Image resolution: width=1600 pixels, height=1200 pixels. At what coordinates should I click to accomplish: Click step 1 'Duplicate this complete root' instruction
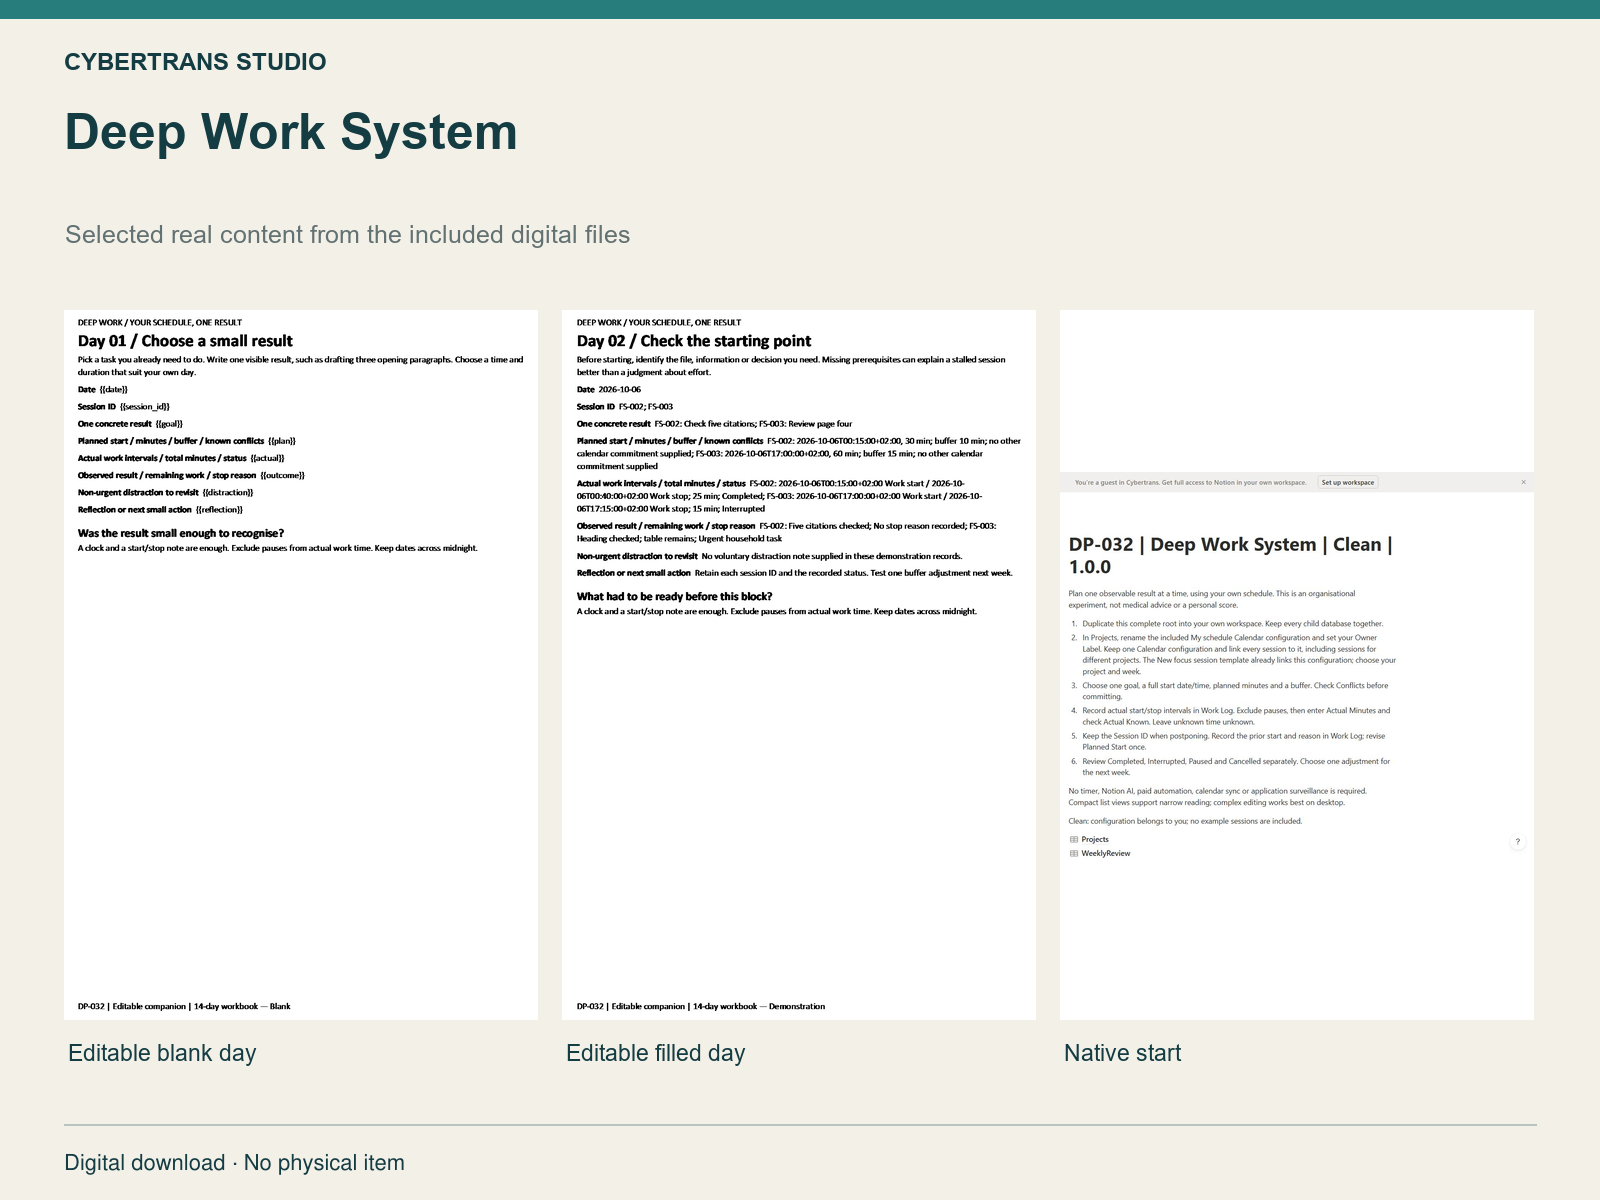(1233, 624)
